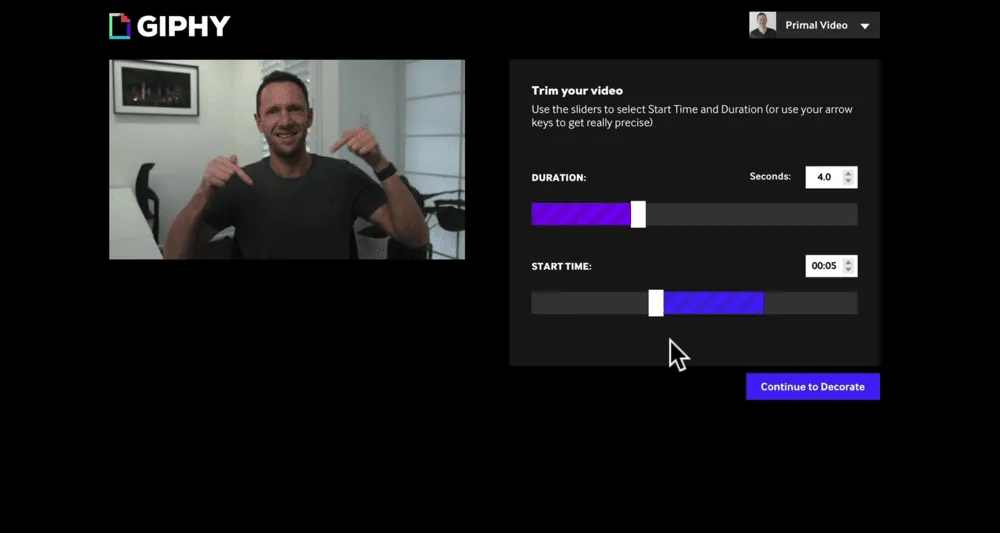Screen dimensions: 1000x533
Task: Click the video preview of the man
Action: [287, 159]
